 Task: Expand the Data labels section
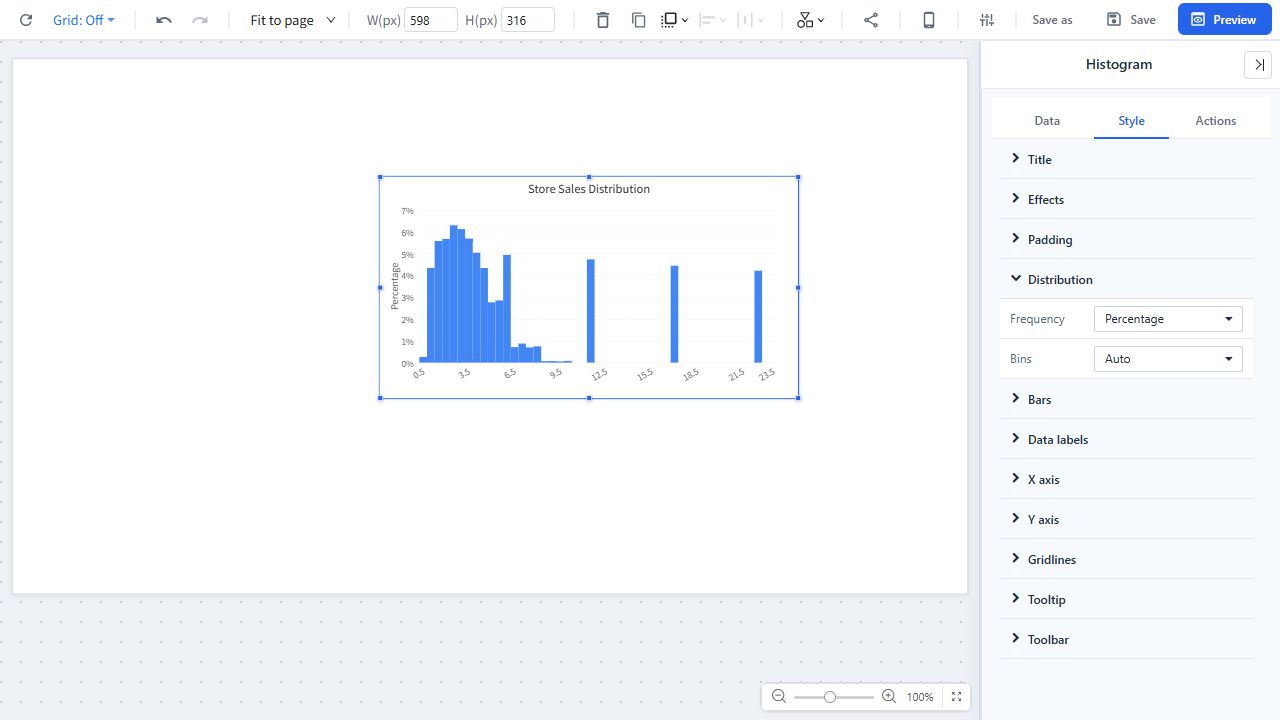(x=1127, y=439)
